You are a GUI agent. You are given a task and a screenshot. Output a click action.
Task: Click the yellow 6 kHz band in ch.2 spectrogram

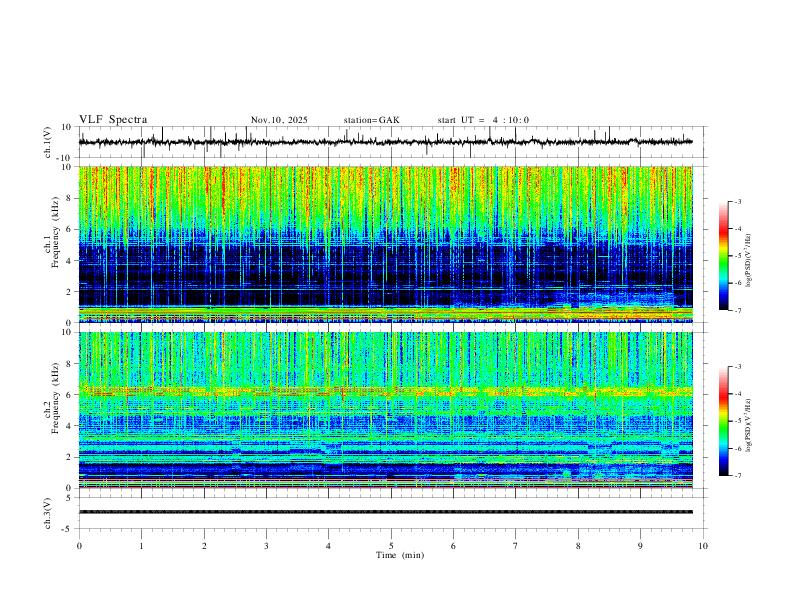pos(385,391)
